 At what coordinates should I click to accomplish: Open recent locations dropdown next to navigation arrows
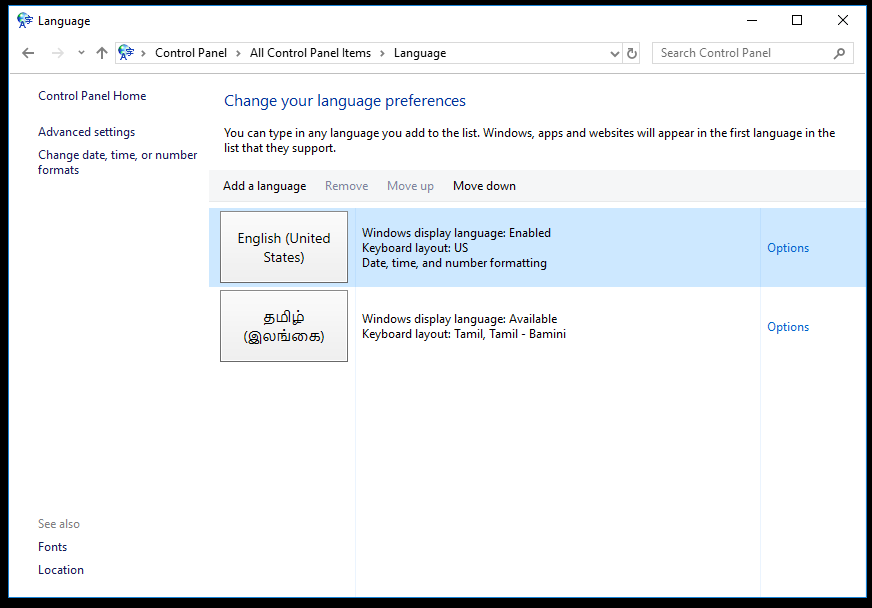(80, 52)
